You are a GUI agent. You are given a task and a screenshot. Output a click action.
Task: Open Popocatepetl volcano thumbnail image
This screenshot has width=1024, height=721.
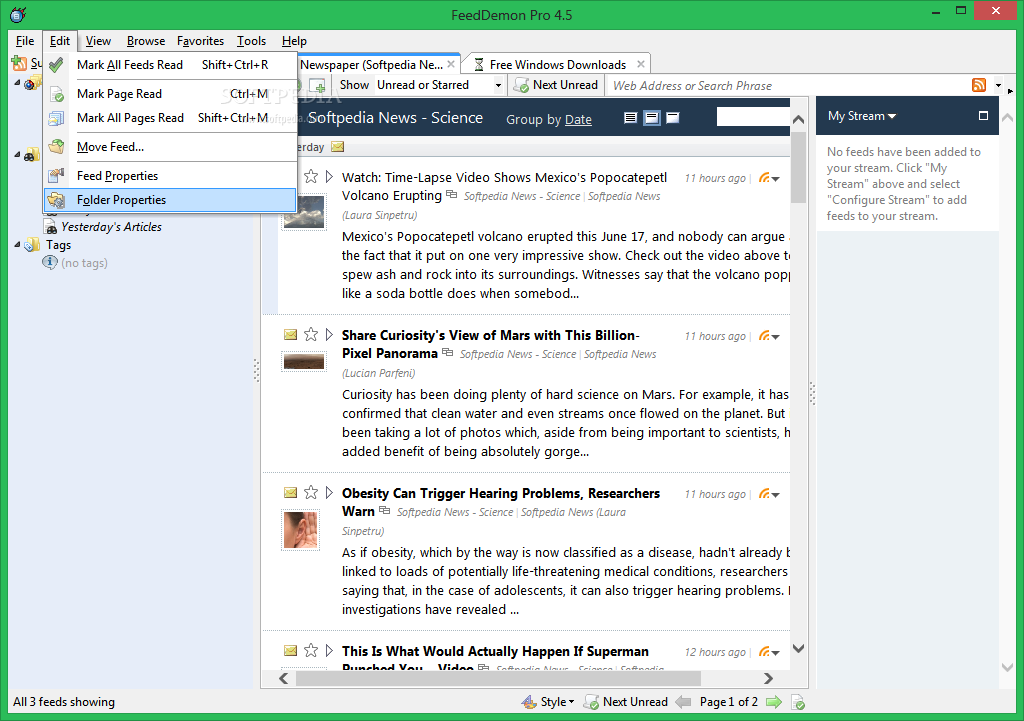[x=304, y=212]
